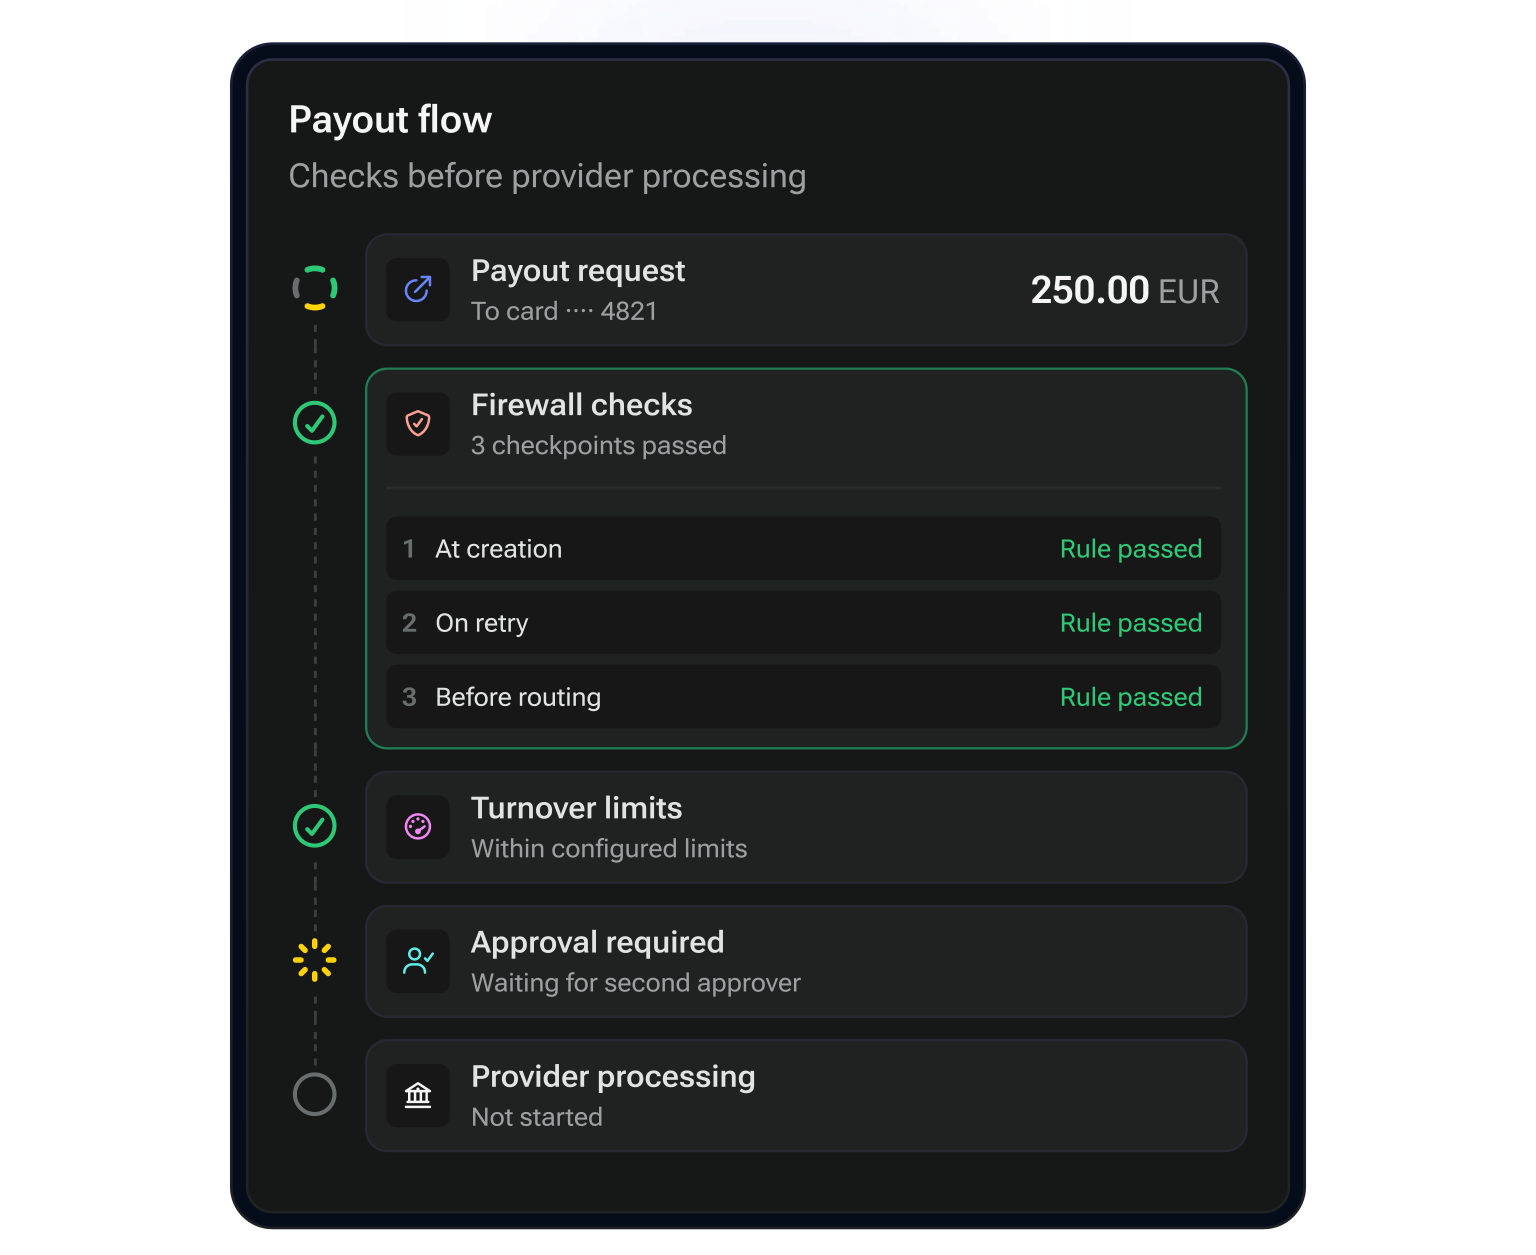The image size is (1536, 1255).
Task: Click the turnover limits gauge icon
Action: pos(418,827)
